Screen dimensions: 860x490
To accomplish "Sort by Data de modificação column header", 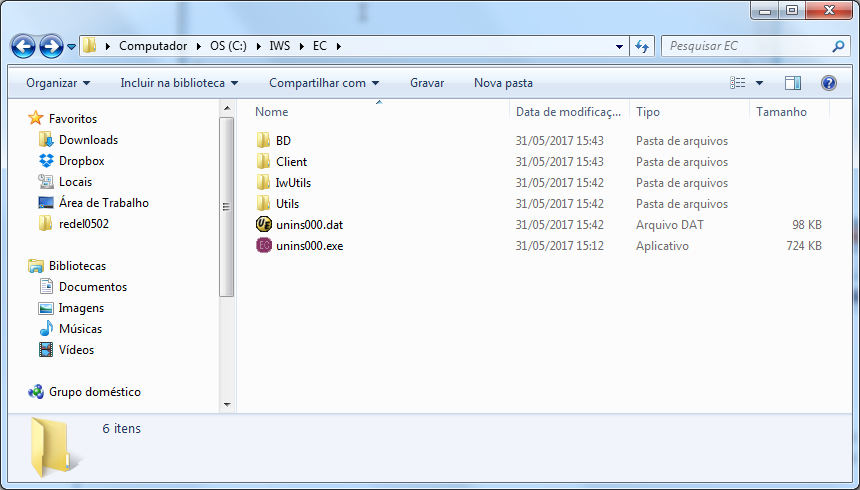I will pos(569,111).
